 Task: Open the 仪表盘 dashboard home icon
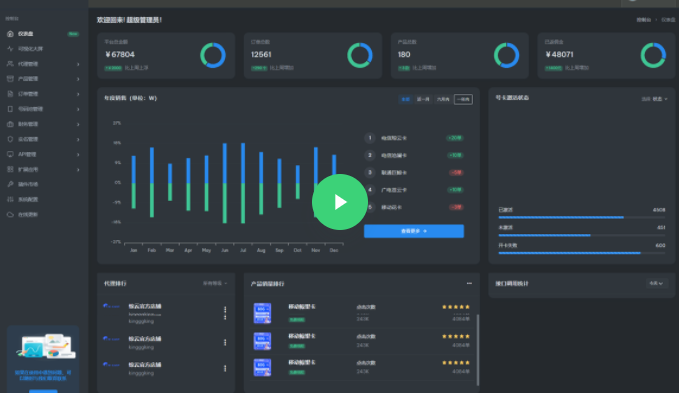[x=10, y=34]
